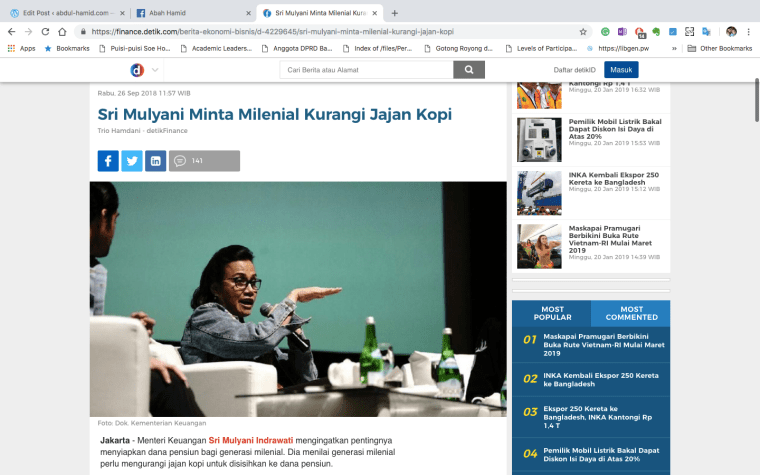Screen dimensions: 760x475
Task: Click the browser forward arrow
Action: pos(29,32)
